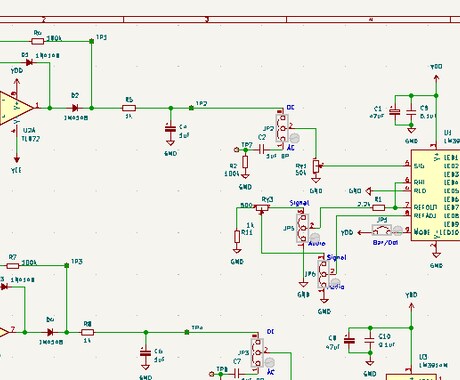Select capacitor C7 symbol
460x380 pixels.
click(x=237, y=373)
